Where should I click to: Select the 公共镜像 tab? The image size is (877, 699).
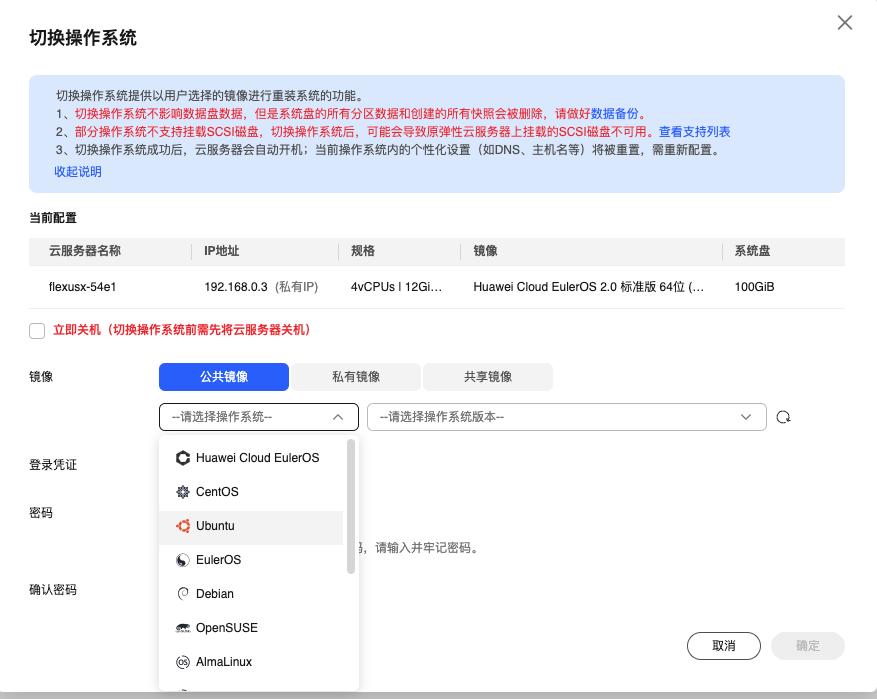click(224, 377)
